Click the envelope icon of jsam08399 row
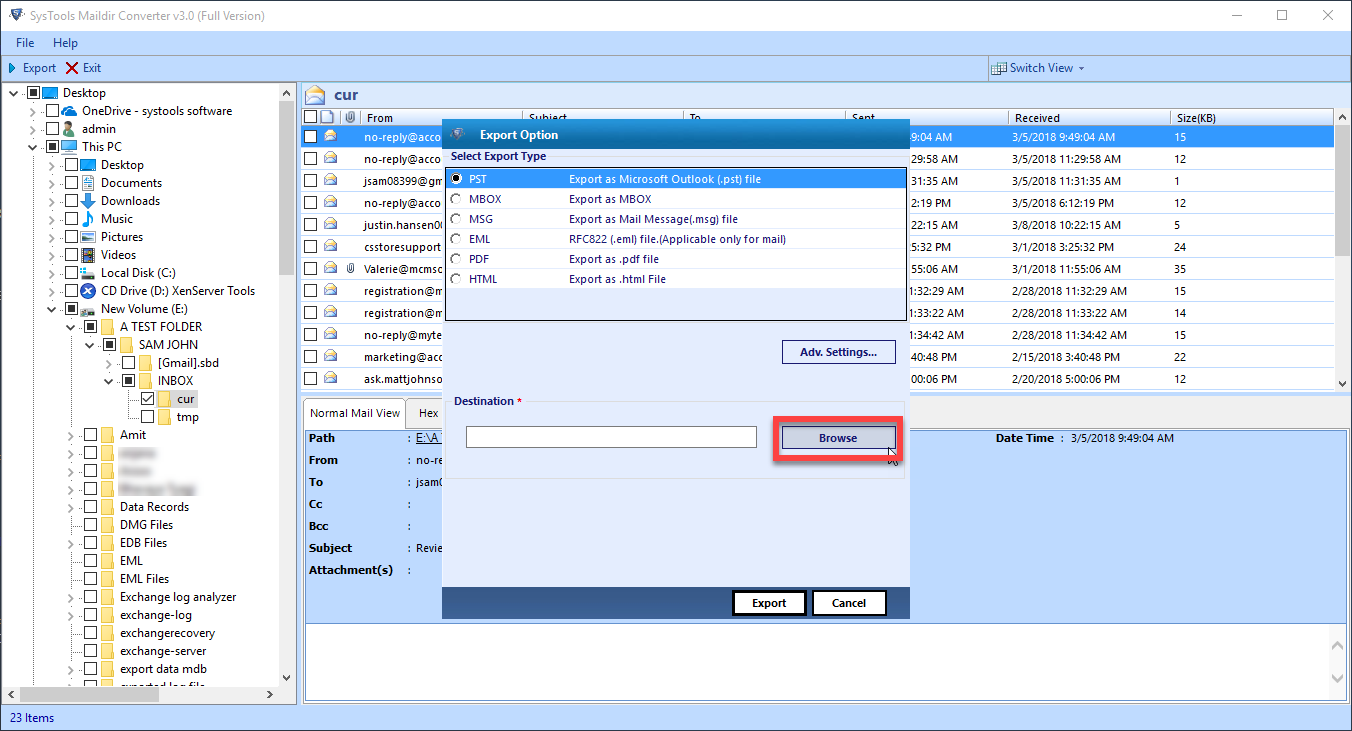 coord(330,180)
